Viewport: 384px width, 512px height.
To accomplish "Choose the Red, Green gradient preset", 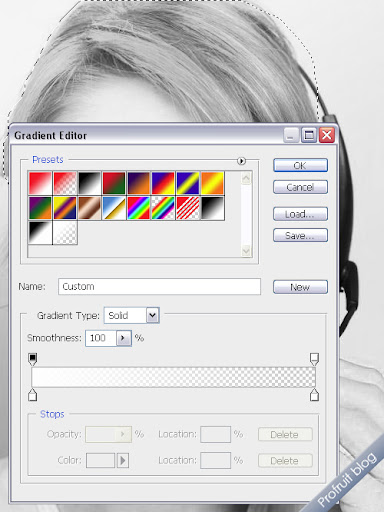I will 114,183.
